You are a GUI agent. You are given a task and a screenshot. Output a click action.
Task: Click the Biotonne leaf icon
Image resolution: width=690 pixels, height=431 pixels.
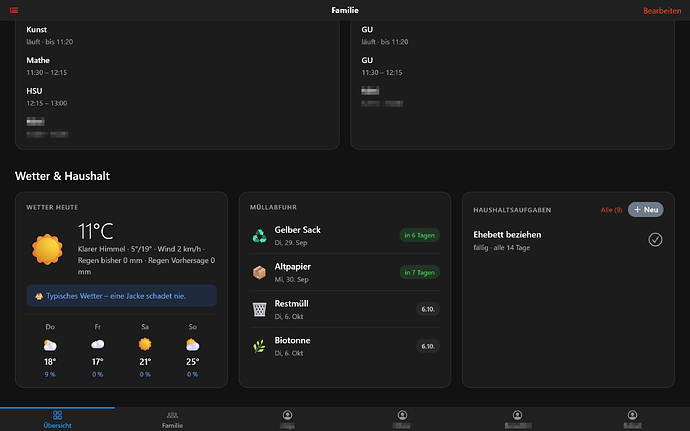click(260, 346)
